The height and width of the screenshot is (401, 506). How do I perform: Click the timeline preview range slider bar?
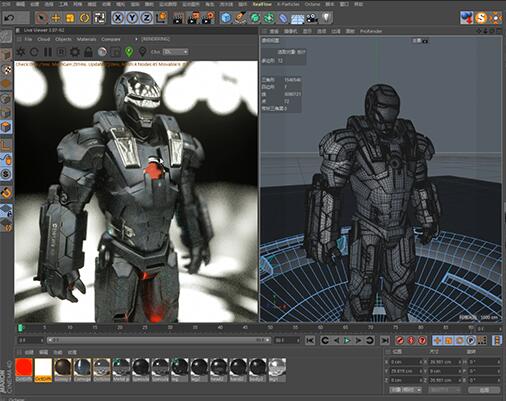pos(158,340)
